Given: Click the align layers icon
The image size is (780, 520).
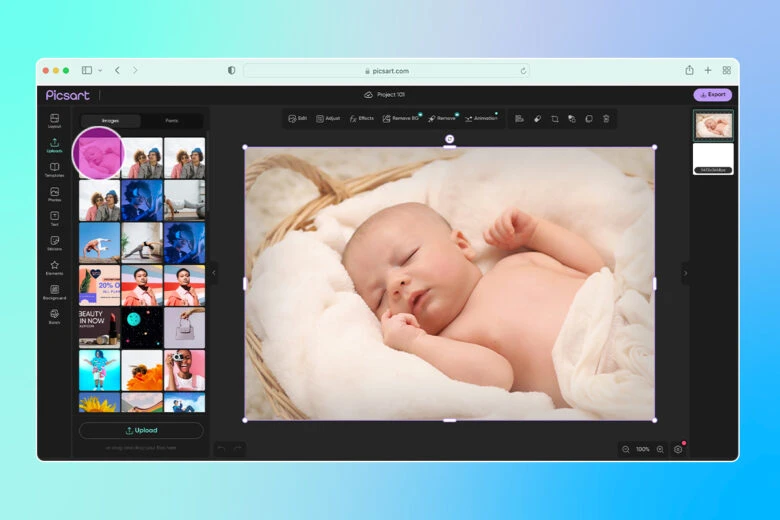Looking at the screenshot, I should [x=519, y=118].
